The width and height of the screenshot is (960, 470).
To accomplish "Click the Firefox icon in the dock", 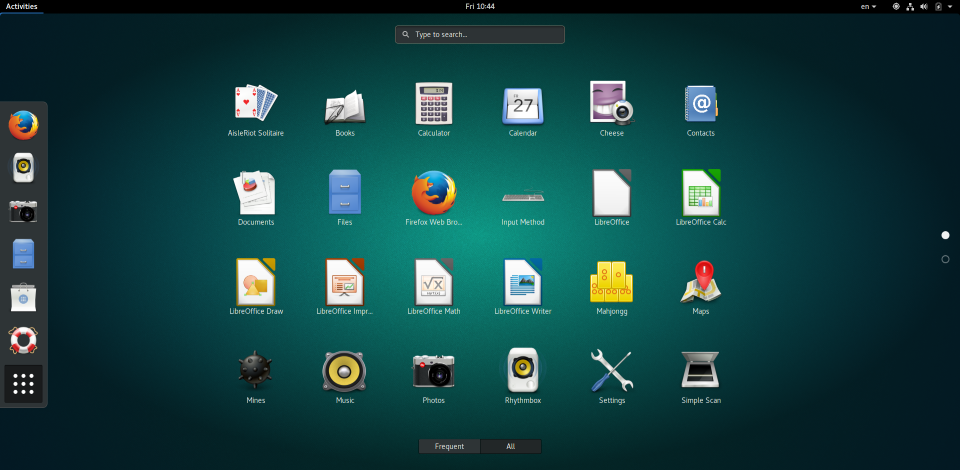I will coord(23,125).
